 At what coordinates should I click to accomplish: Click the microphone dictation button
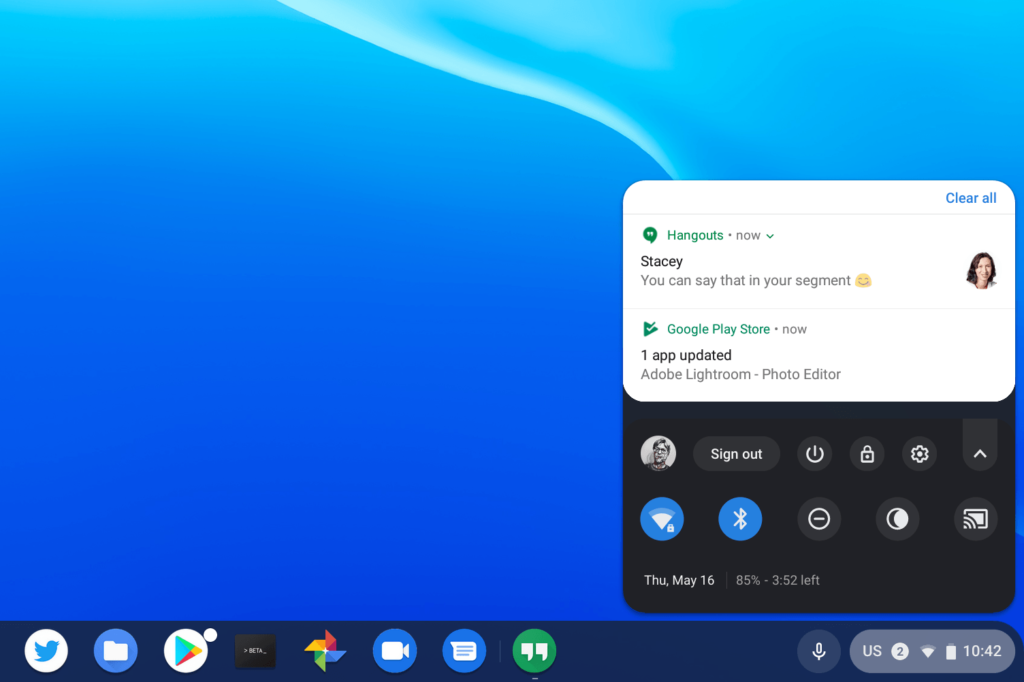819,651
